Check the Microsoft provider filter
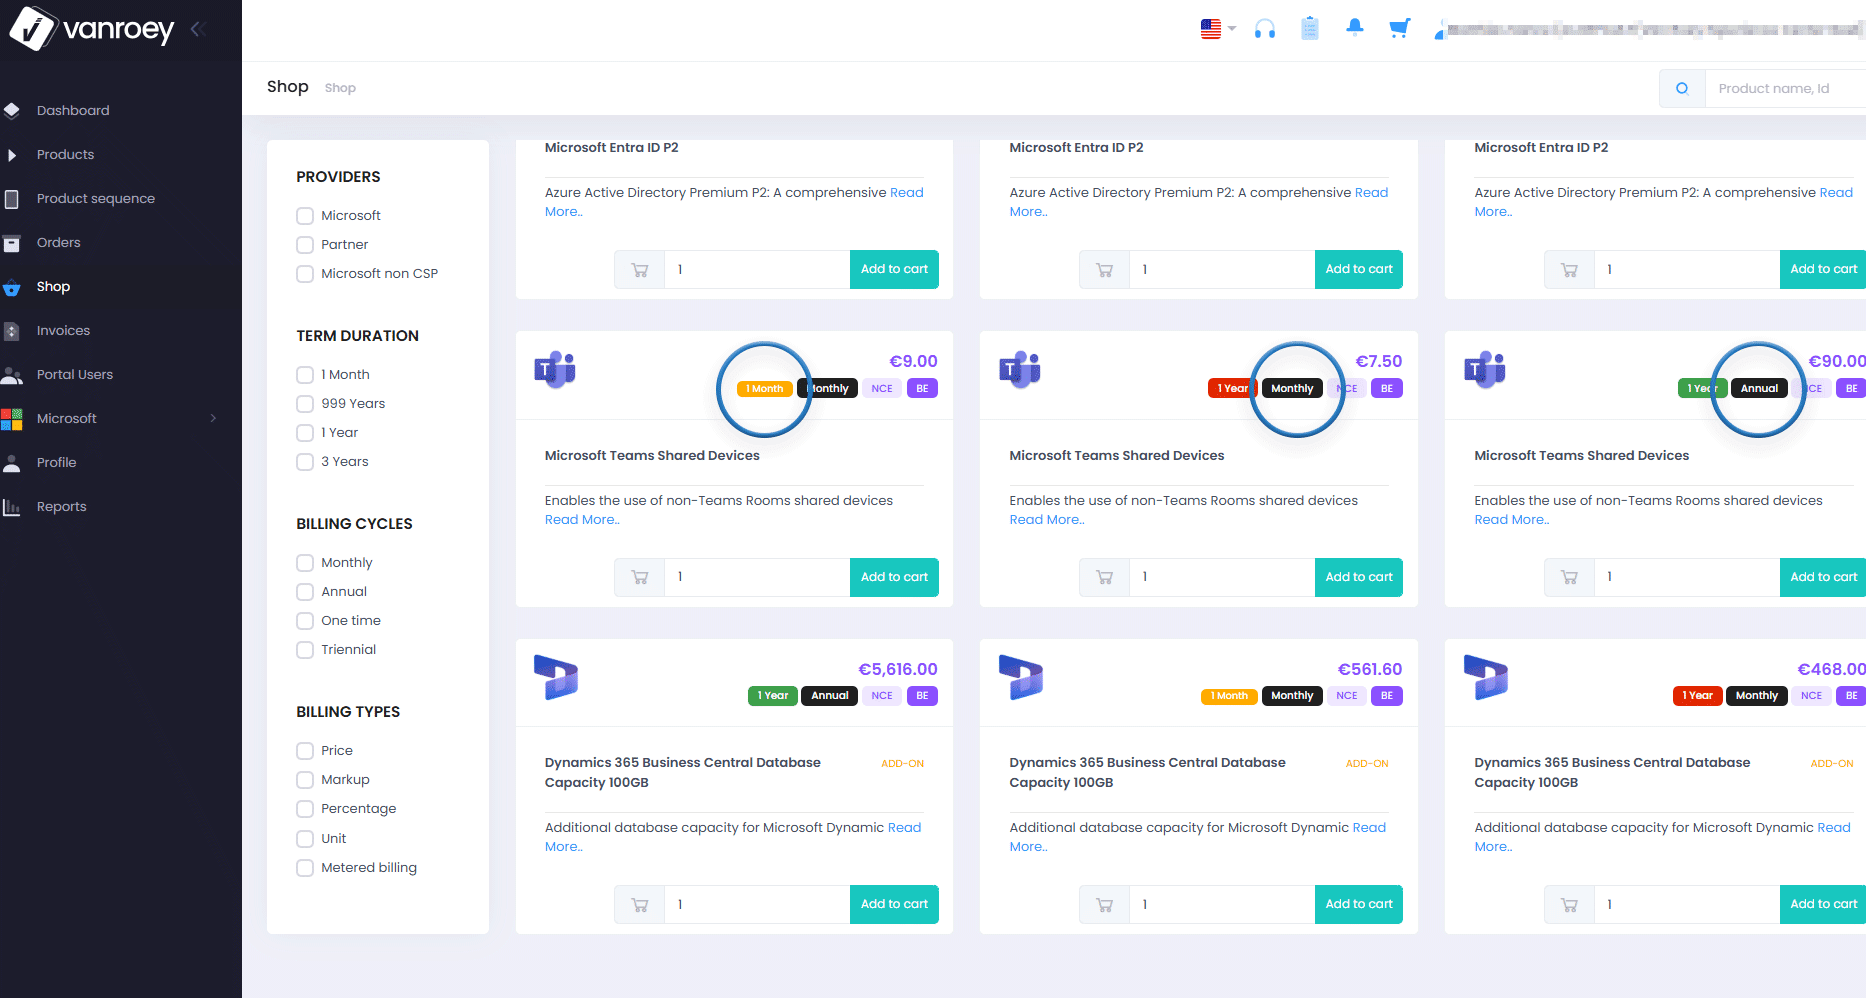The height and width of the screenshot is (998, 1866). 305,216
